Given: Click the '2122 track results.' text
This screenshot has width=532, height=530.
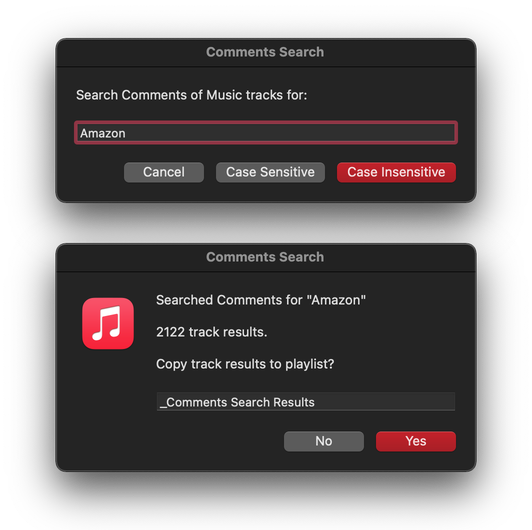Looking at the screenshot, I should (x=212, y=332).
